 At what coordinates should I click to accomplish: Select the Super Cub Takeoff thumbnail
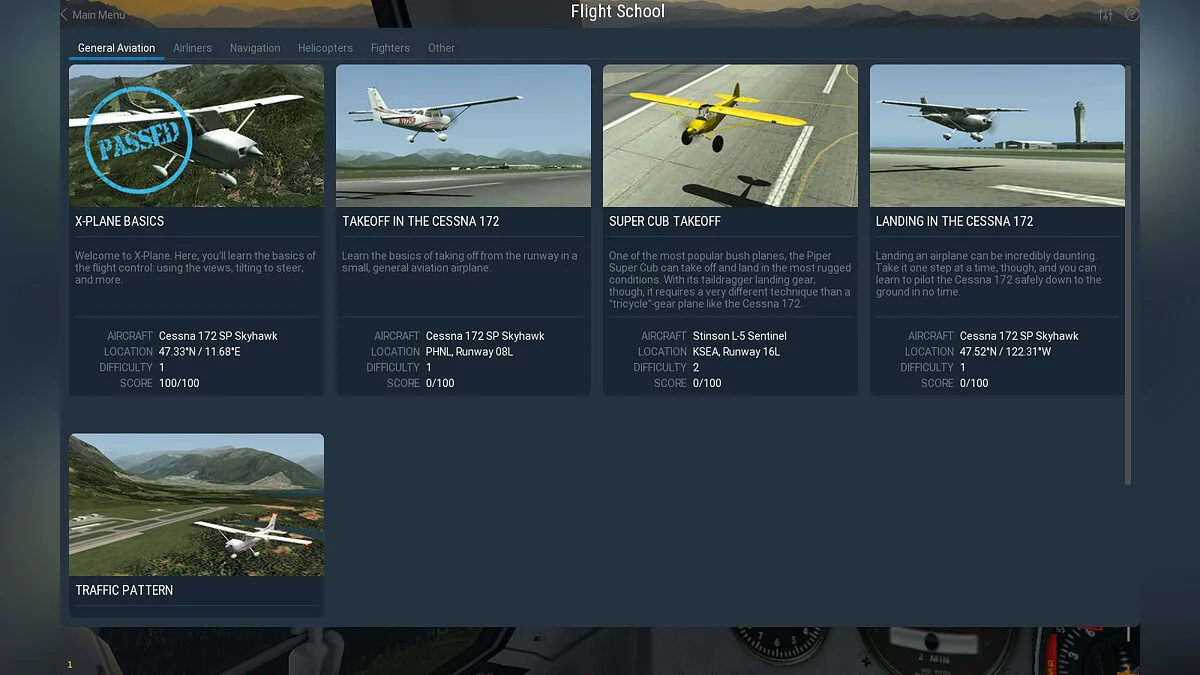[730, 136]
